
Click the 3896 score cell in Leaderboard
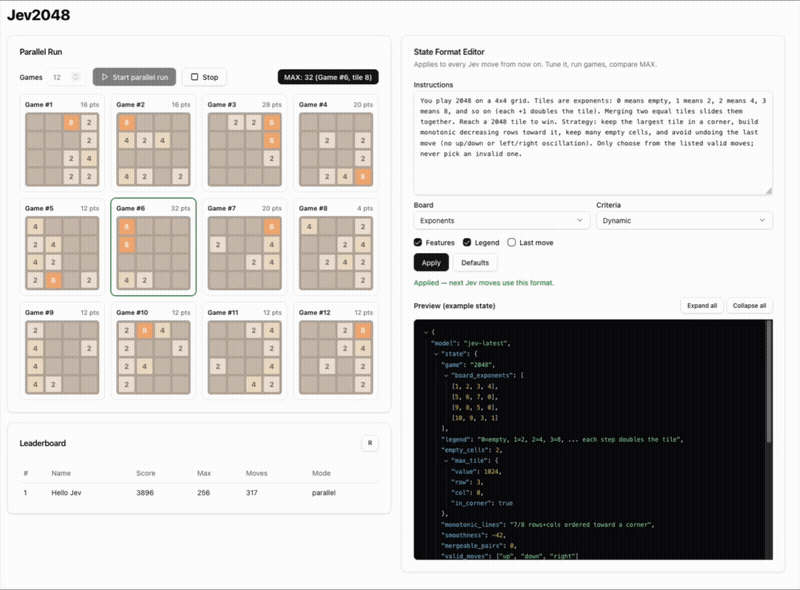pyautogui.click(x=145, y=493)
